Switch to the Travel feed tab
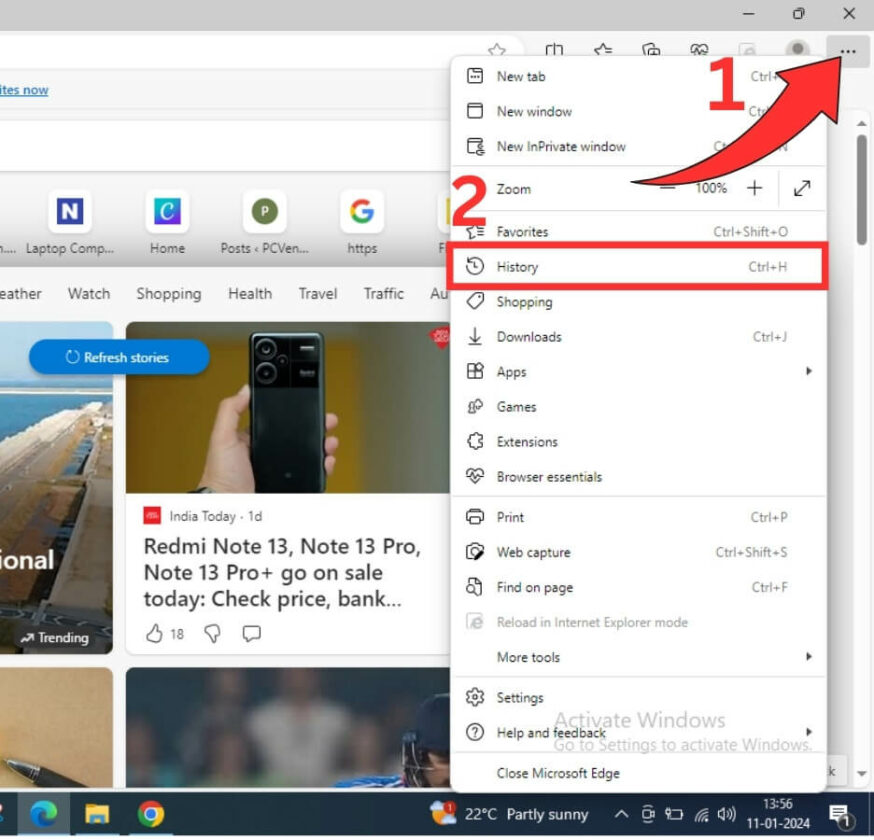The width and height of the screenshot is (874, 840). click(x=318, y=293)
